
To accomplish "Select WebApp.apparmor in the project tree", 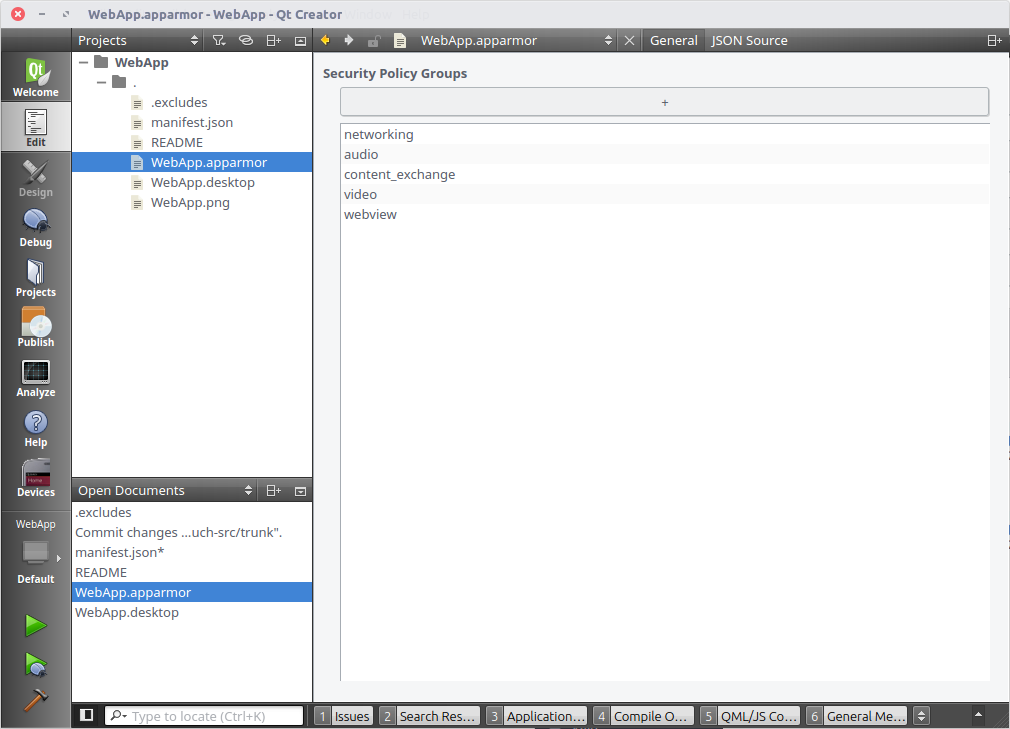I will (x=192, y=162).
